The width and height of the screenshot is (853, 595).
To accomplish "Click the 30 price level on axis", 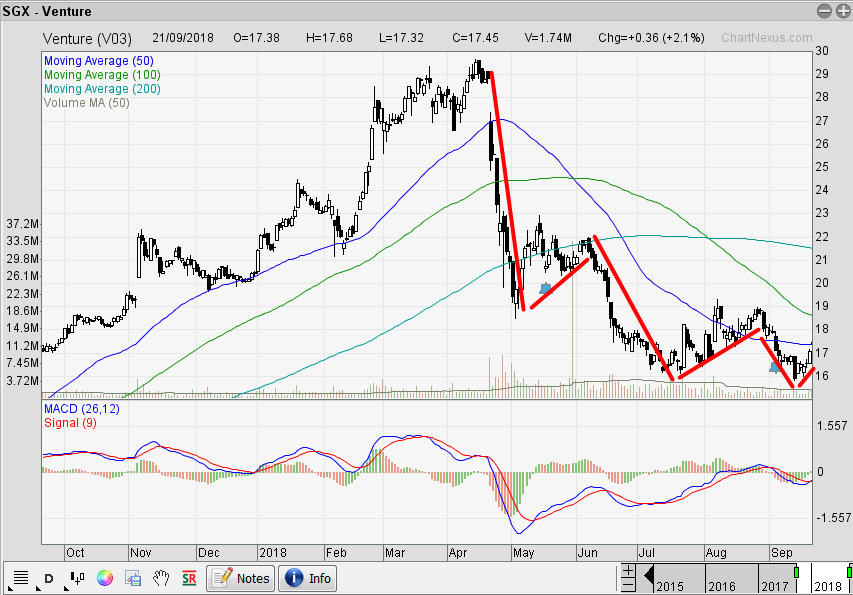I will point(821,51).
